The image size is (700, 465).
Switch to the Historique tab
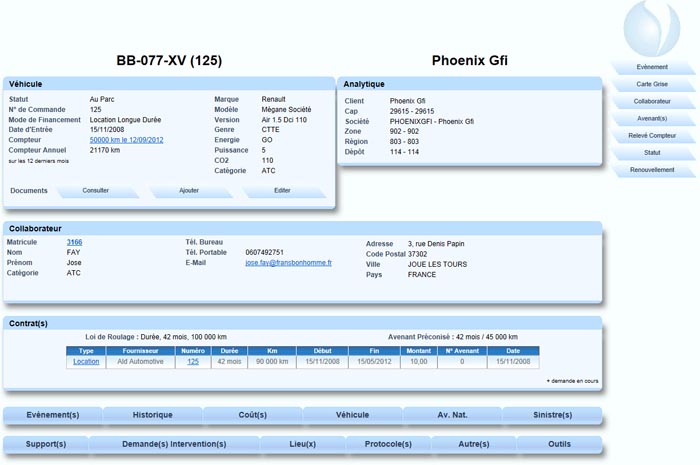click(153, 415)
